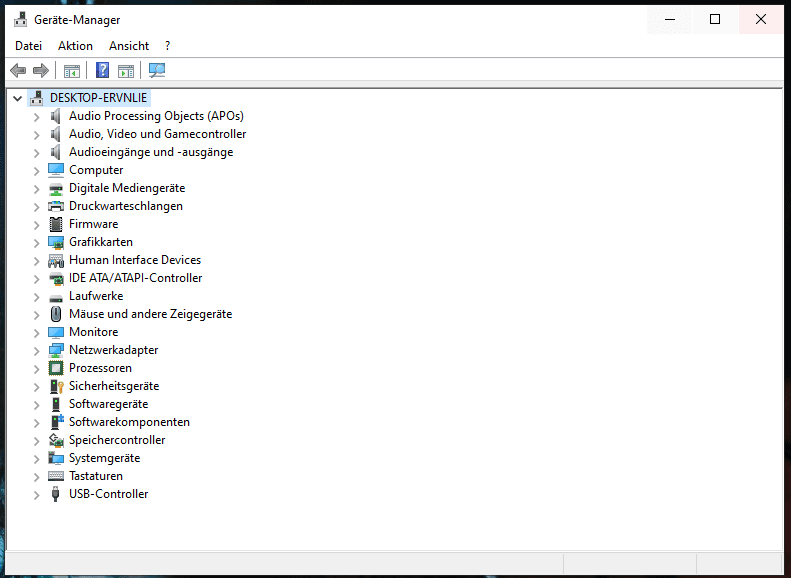
Task: Expand the Softwaregeräte category
Action: [x=36, y=405]
